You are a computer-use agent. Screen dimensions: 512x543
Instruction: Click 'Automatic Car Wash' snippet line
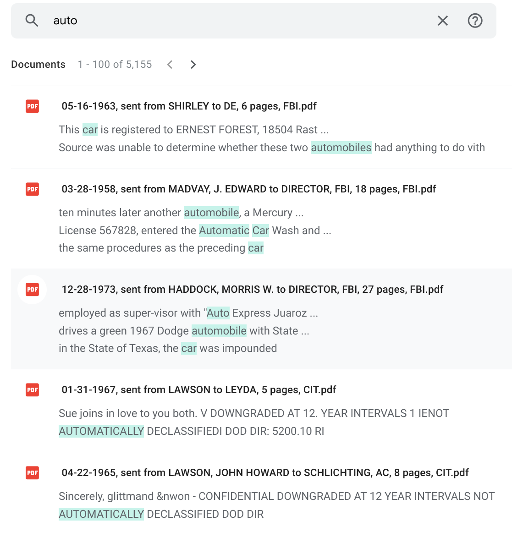point(195,230)
